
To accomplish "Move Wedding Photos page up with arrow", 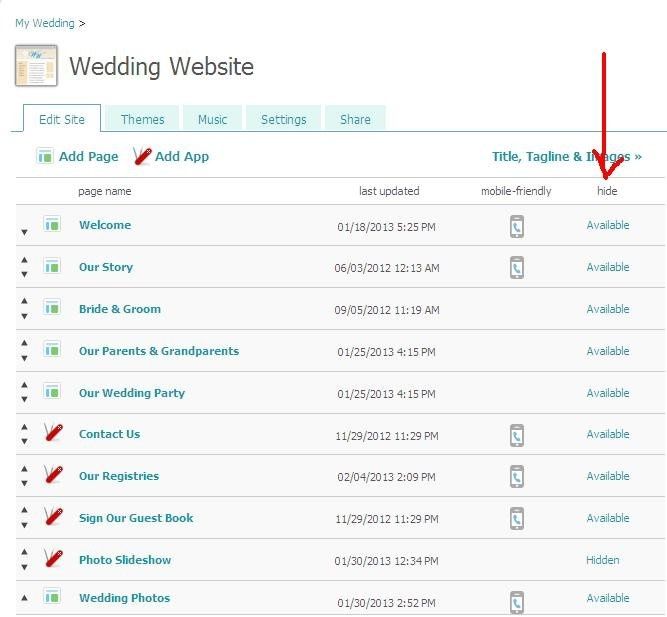I will coord(25,598).
